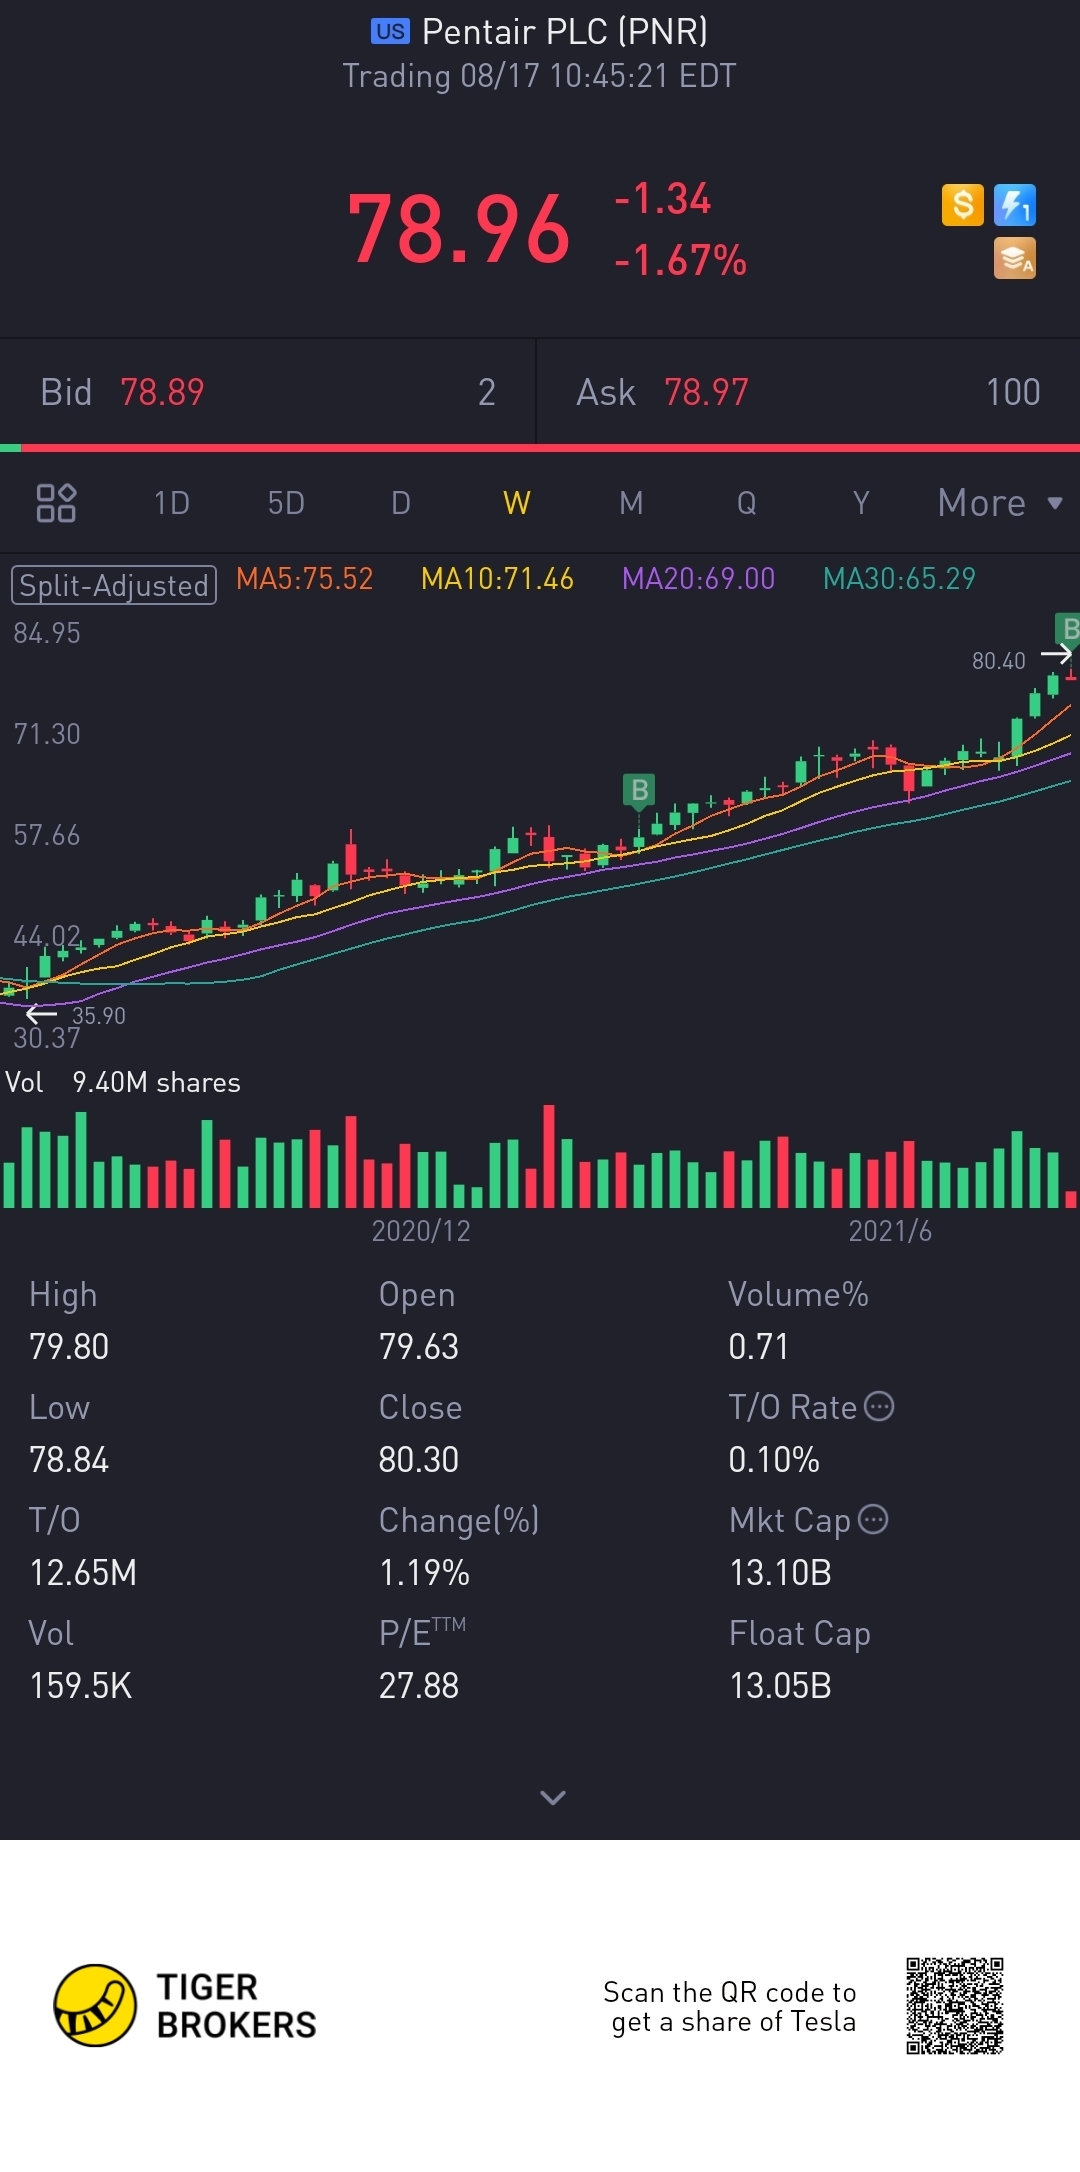The height and width of the screenshot is (2172, 1080).
Task: Select the M monthly chart tab
Action: tap(631, 503)
